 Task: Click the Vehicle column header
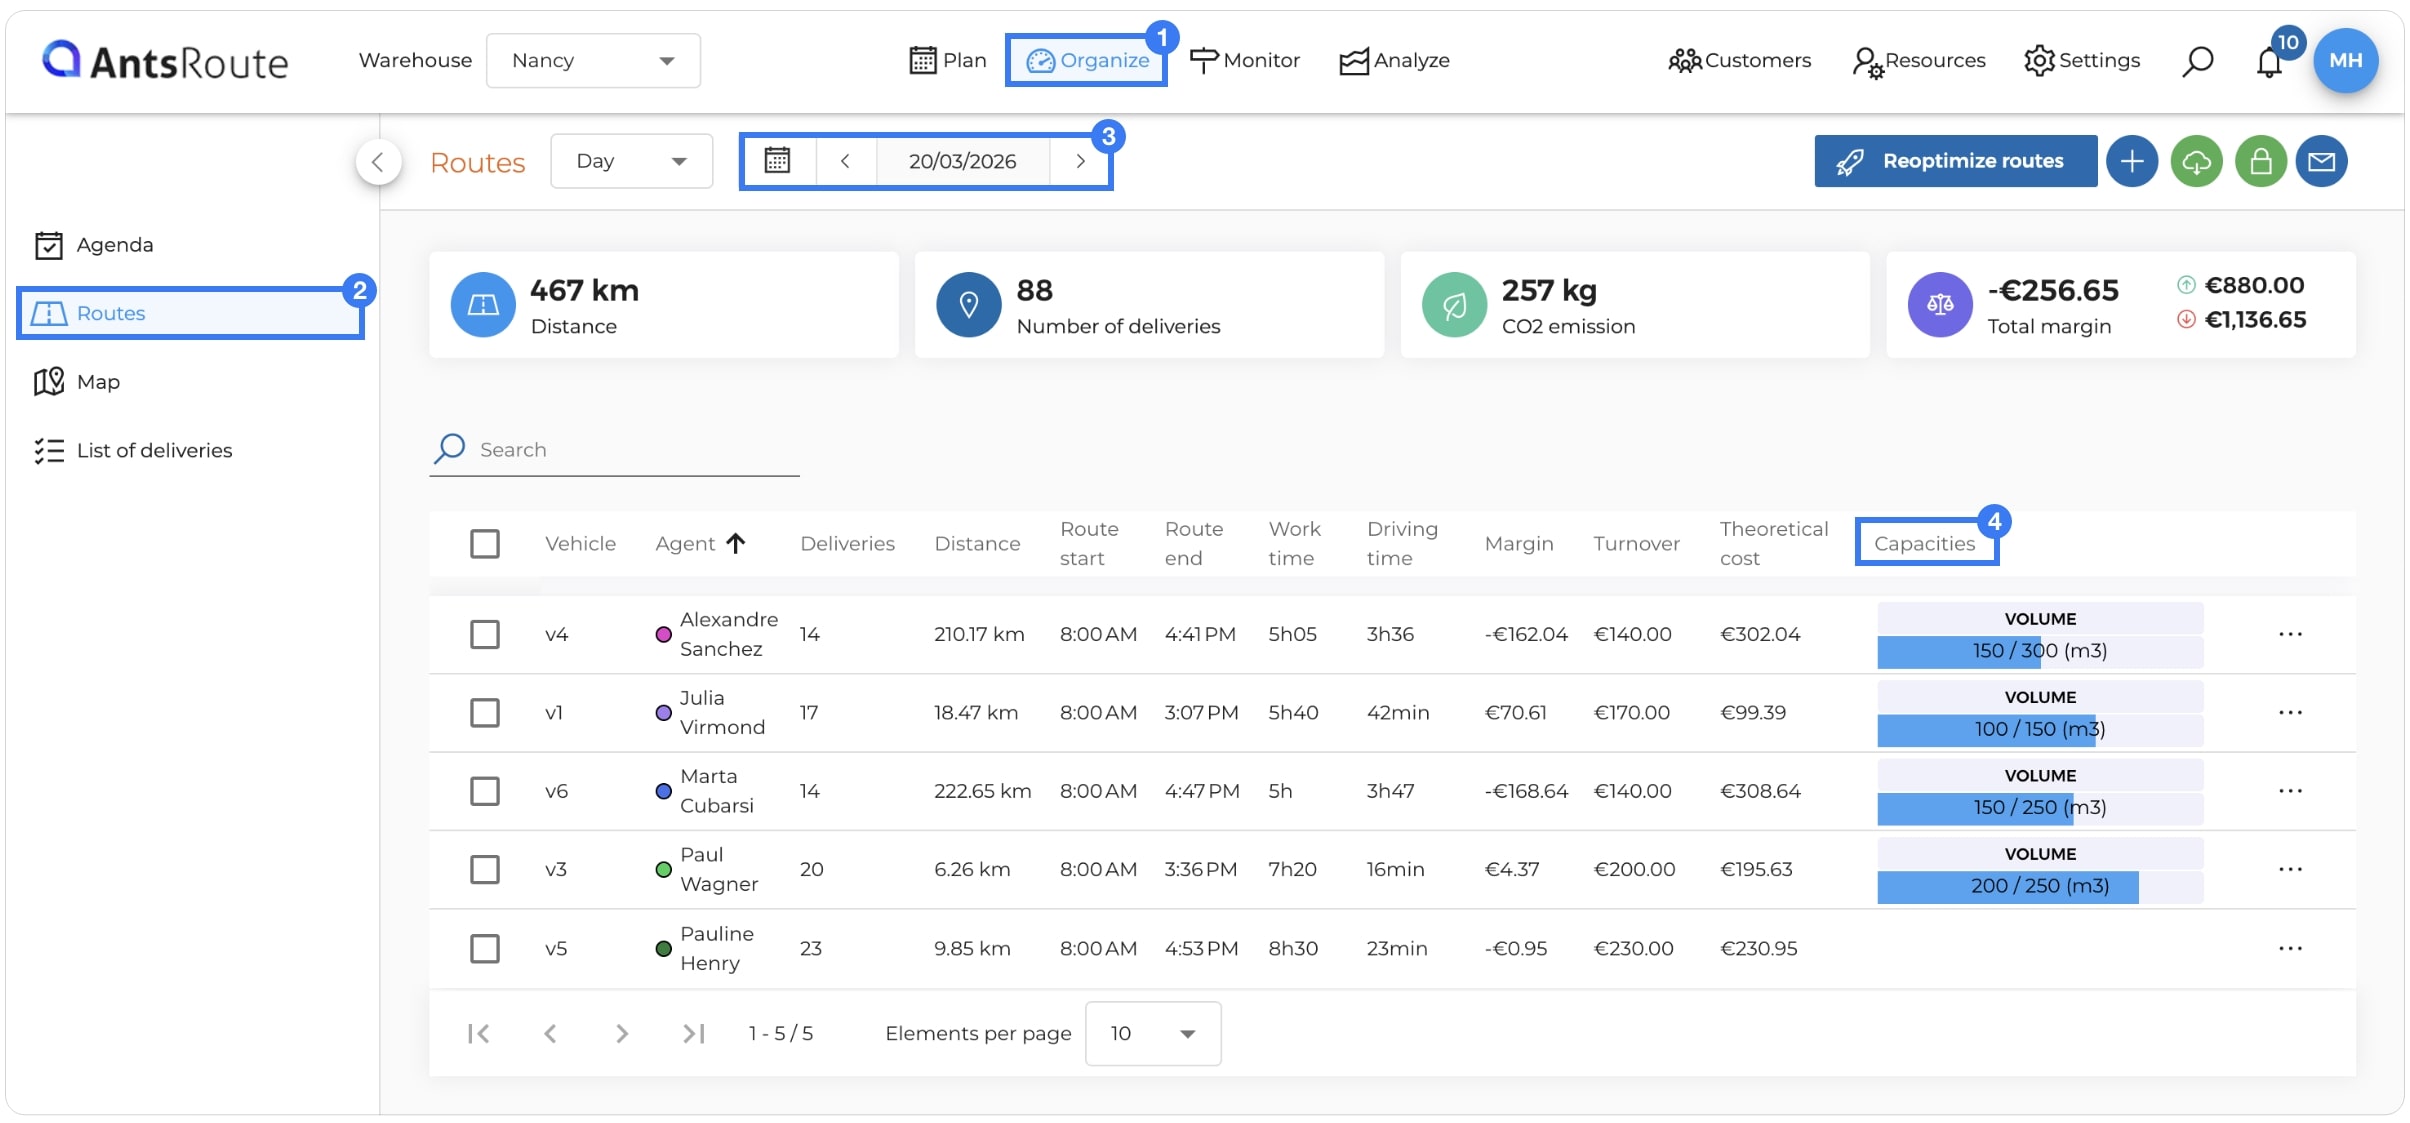click(x=580, y=543)
